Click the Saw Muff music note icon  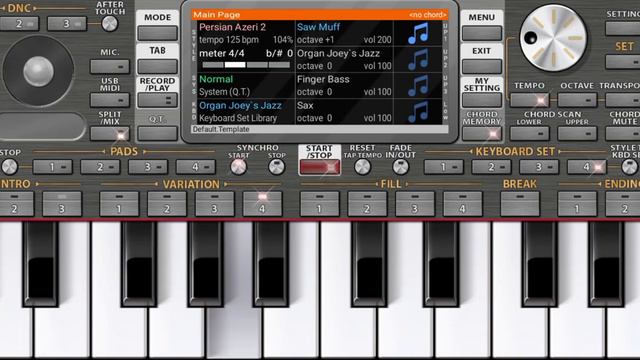tap(418, 33)
